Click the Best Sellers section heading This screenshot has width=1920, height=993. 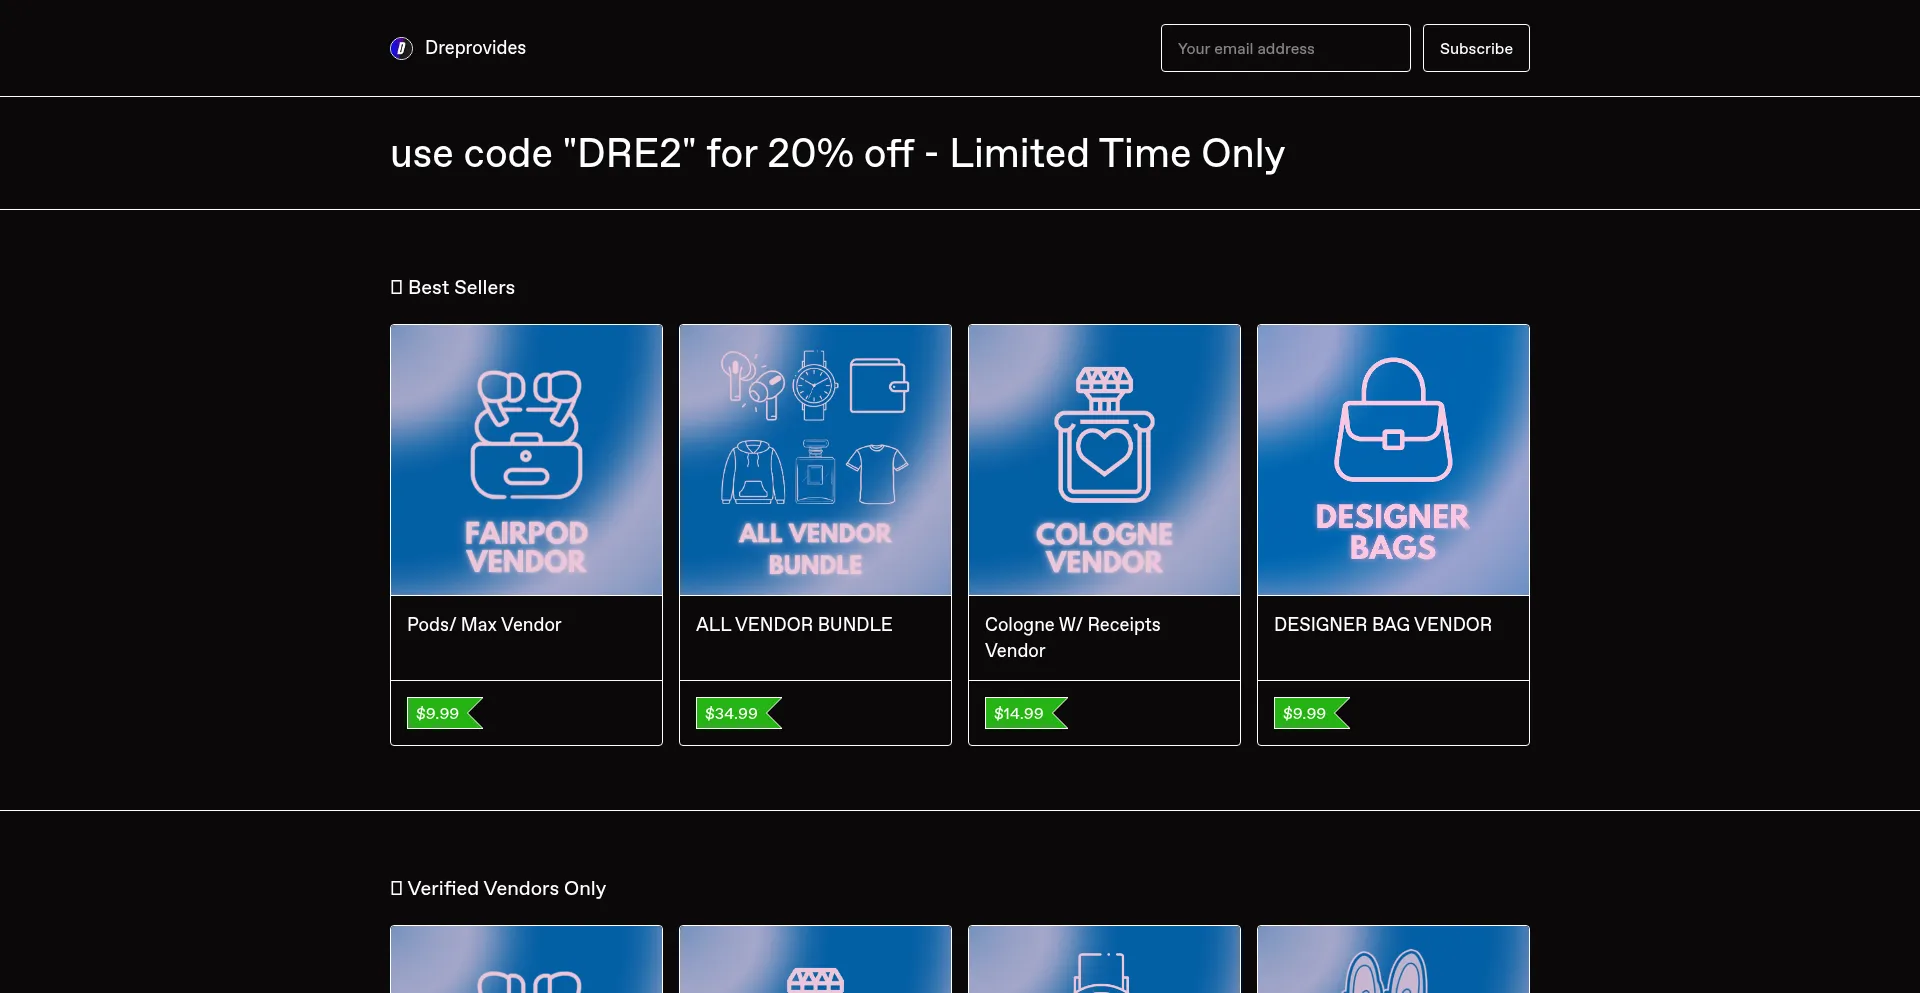453,288
